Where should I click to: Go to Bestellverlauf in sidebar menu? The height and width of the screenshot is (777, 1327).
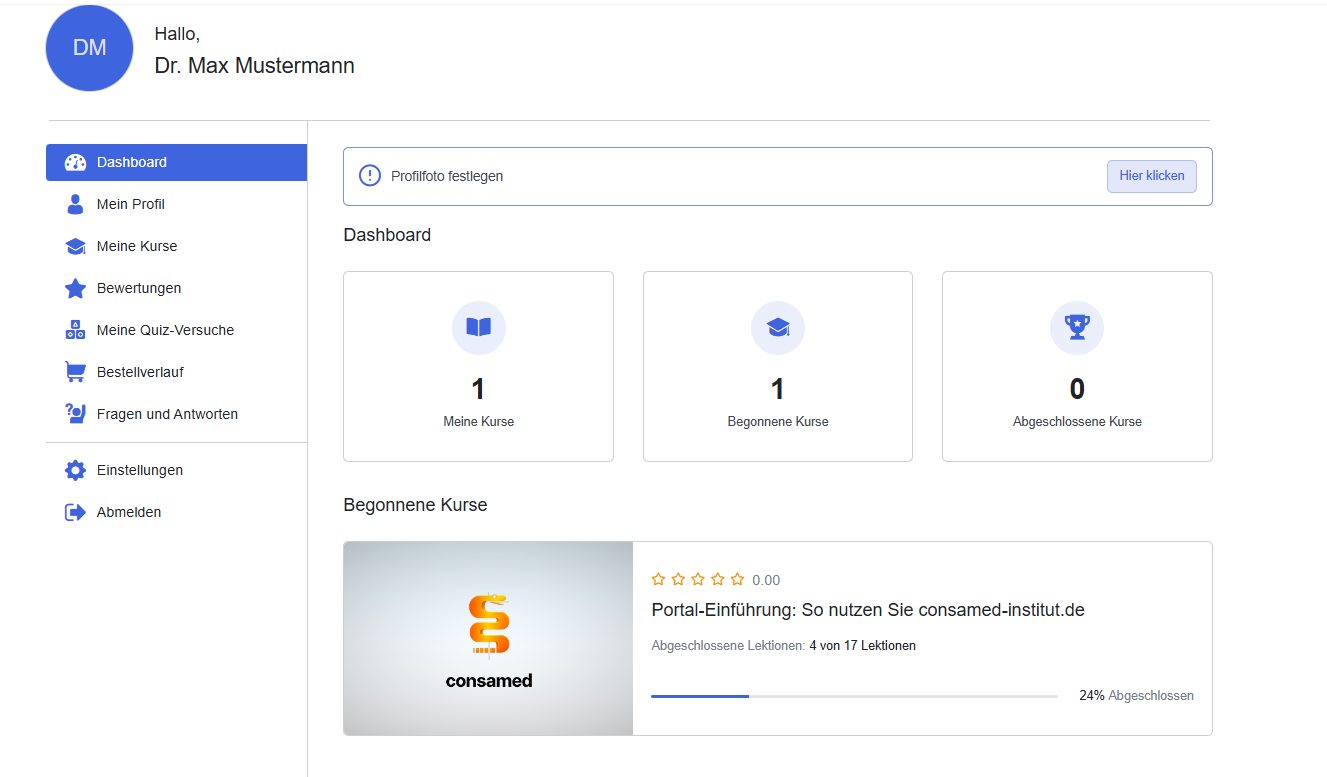(140, 372)
